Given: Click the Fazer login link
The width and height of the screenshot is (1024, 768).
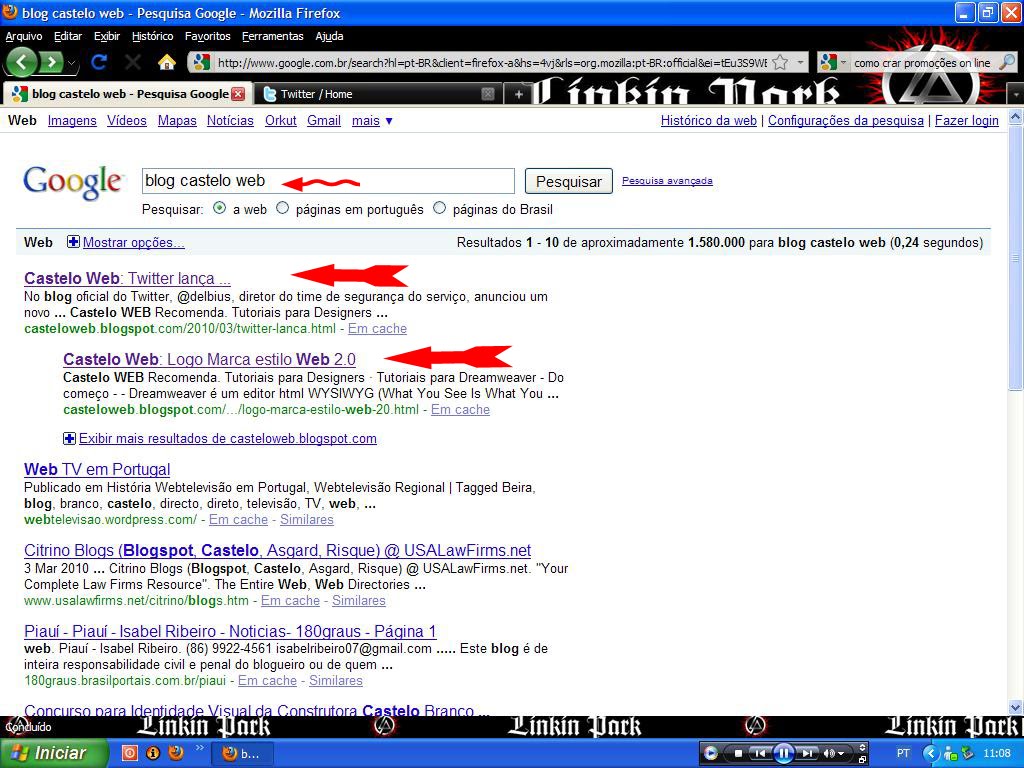Looking at the screenshot, I should tap(967, 121).
